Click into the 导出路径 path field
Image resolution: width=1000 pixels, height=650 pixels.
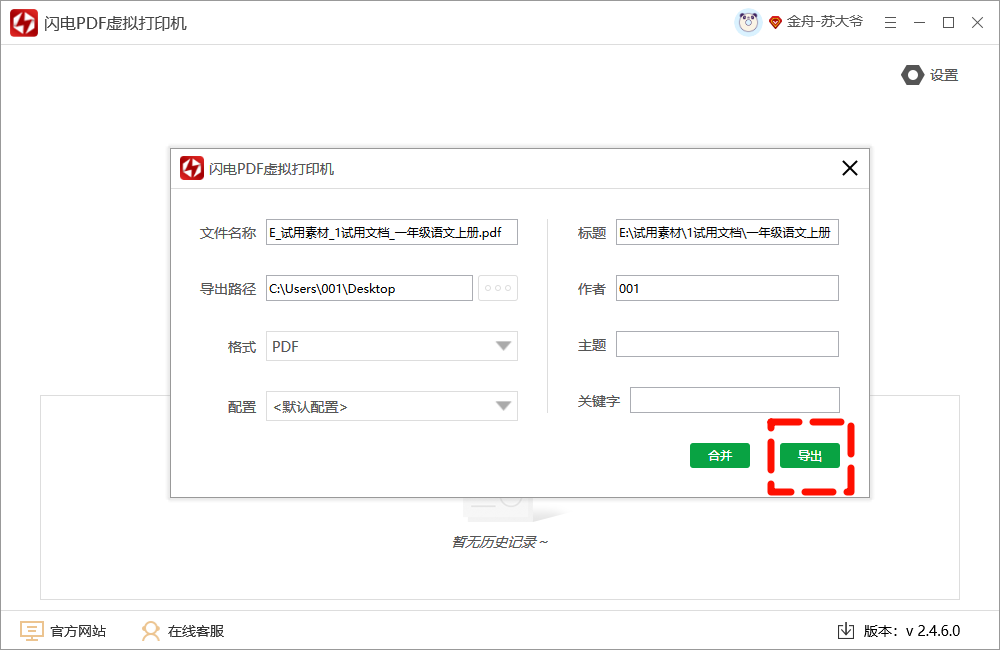(369, 288)
